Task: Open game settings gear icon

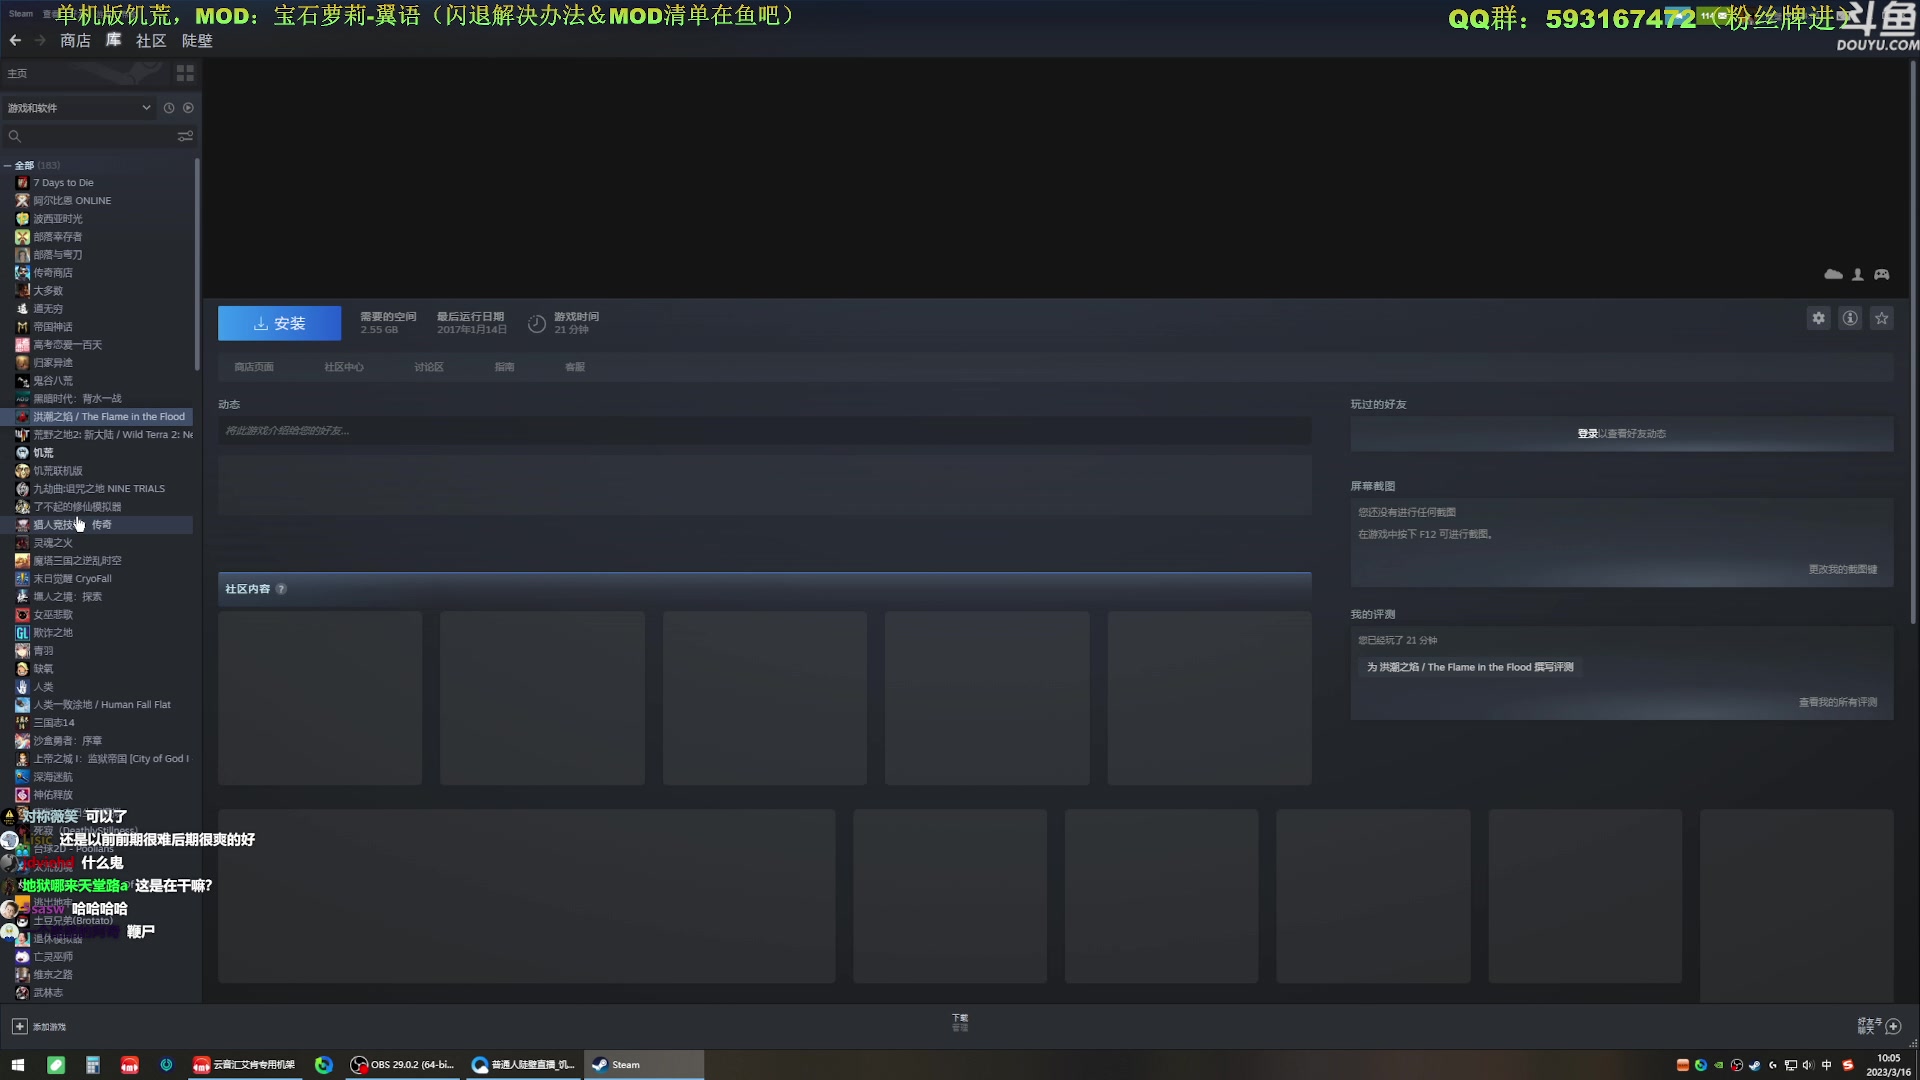Action: tap(1818, 318)
